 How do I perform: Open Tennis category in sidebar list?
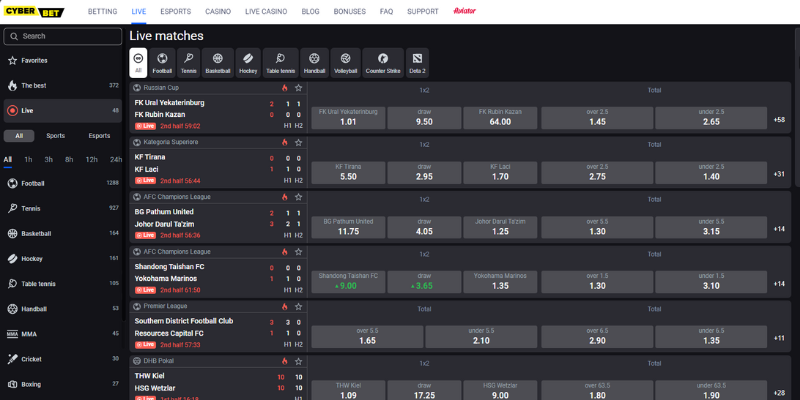tap(63, 208)
